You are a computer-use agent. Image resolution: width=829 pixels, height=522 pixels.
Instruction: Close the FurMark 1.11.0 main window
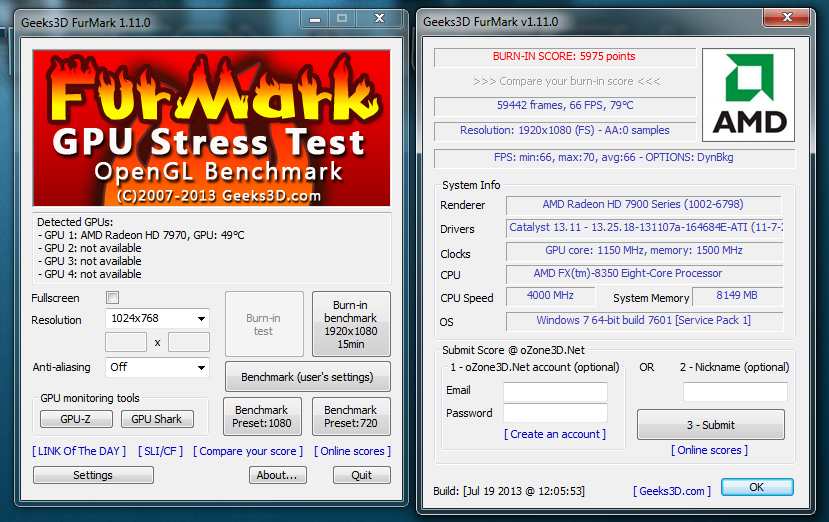coord(379,19)
